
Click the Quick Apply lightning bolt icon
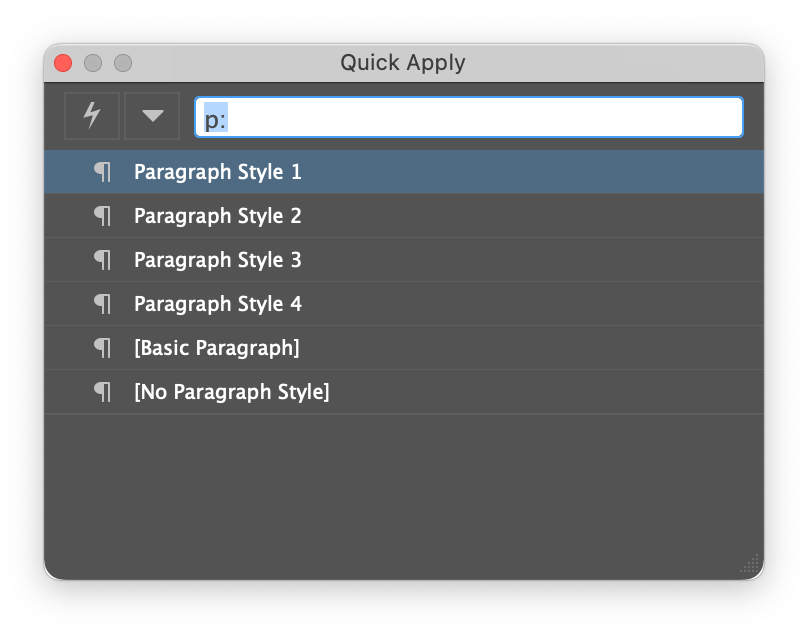92,116
